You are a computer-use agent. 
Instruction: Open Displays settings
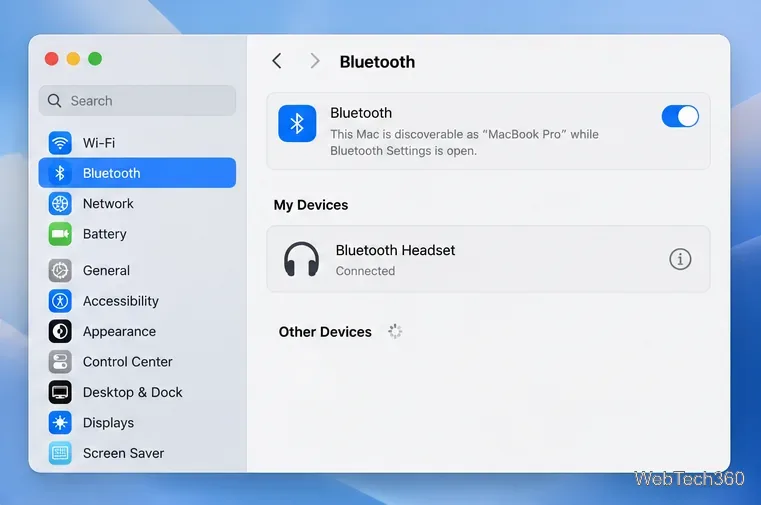137,423
